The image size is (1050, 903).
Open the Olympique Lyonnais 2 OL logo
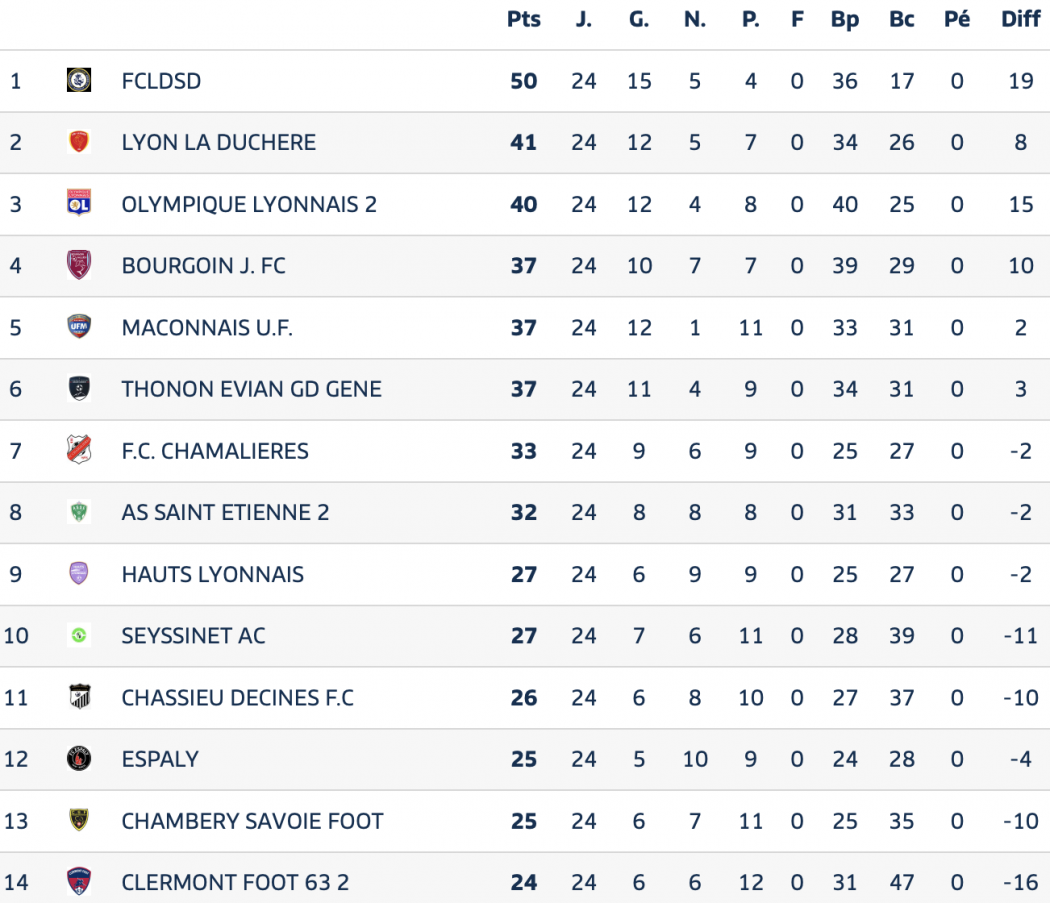tap(79, 204)
